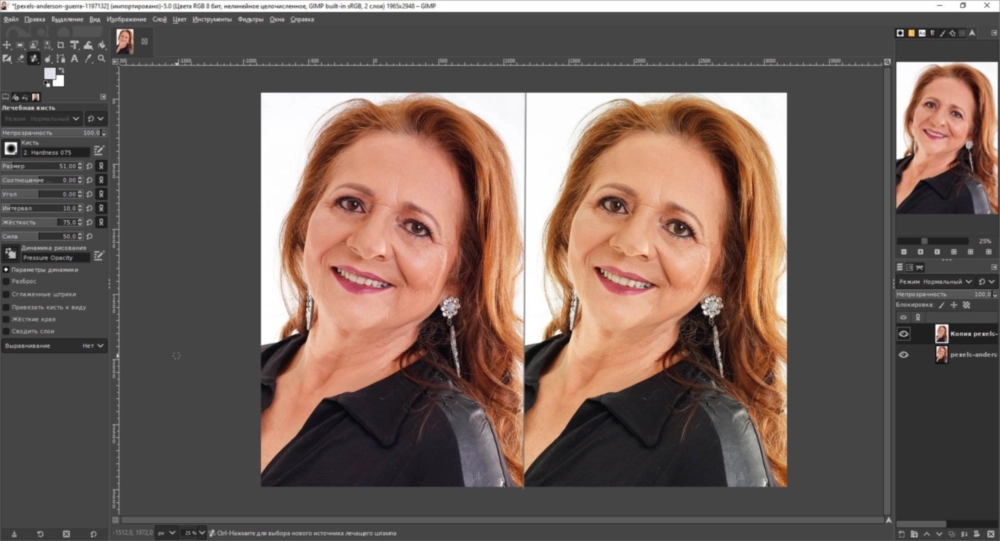
Task: Open the Изображение menu
Action: [126, 19]
